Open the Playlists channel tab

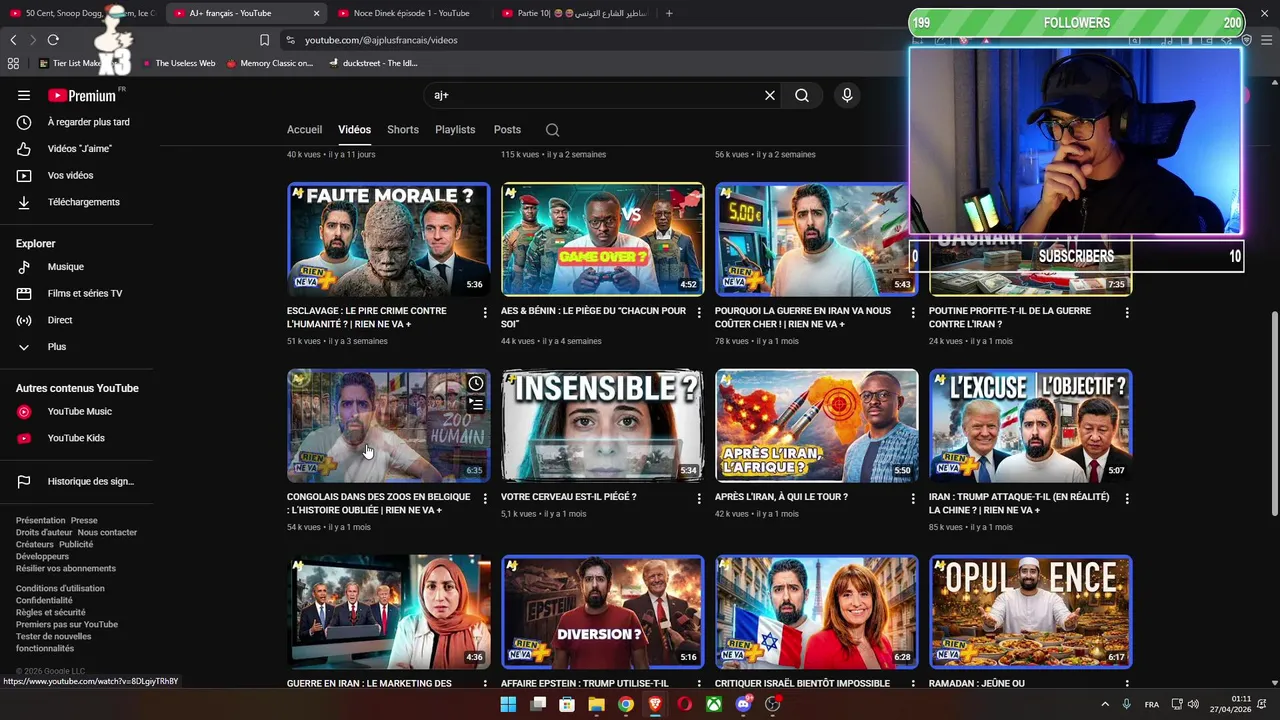pyautogui.click(x=455, y=130)
